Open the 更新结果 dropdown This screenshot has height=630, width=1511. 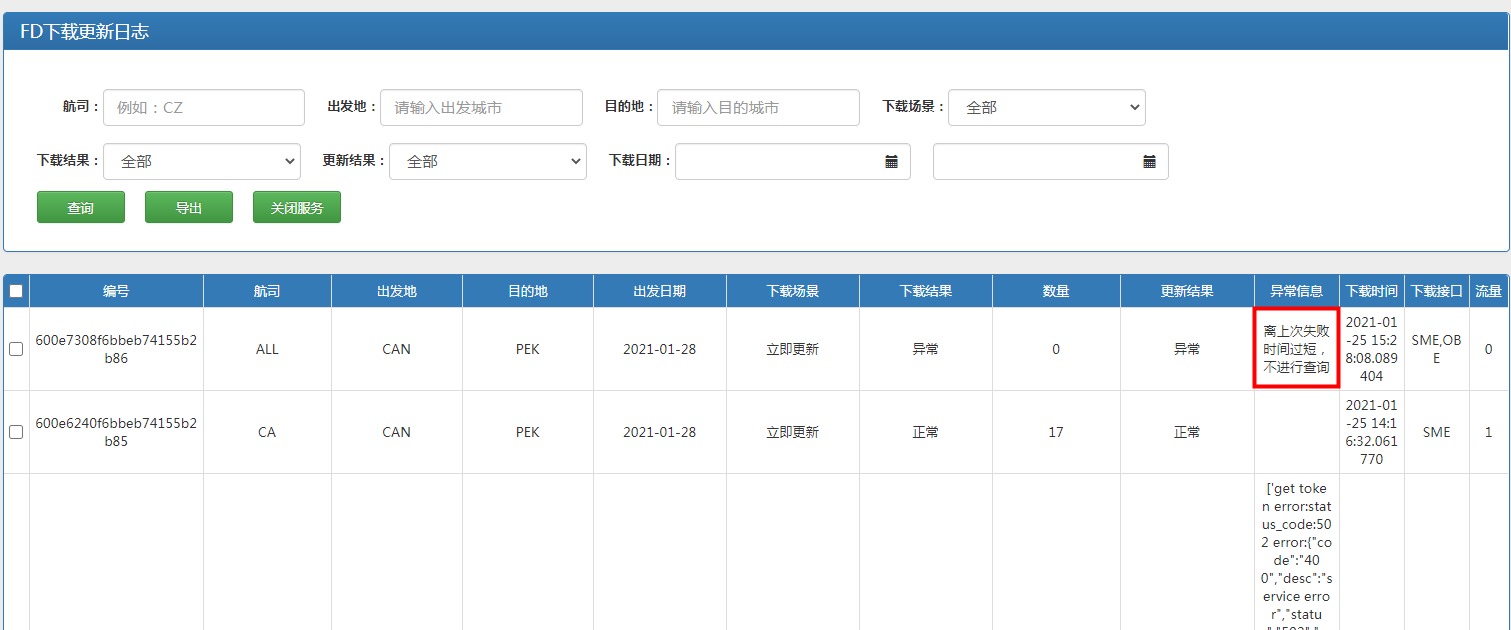[487, 162]
